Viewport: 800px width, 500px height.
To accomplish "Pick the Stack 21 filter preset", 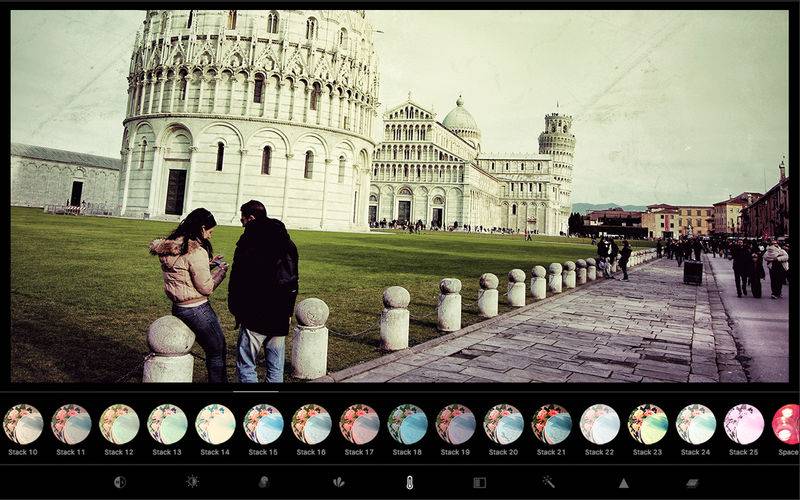I will [x=552, y=424].
